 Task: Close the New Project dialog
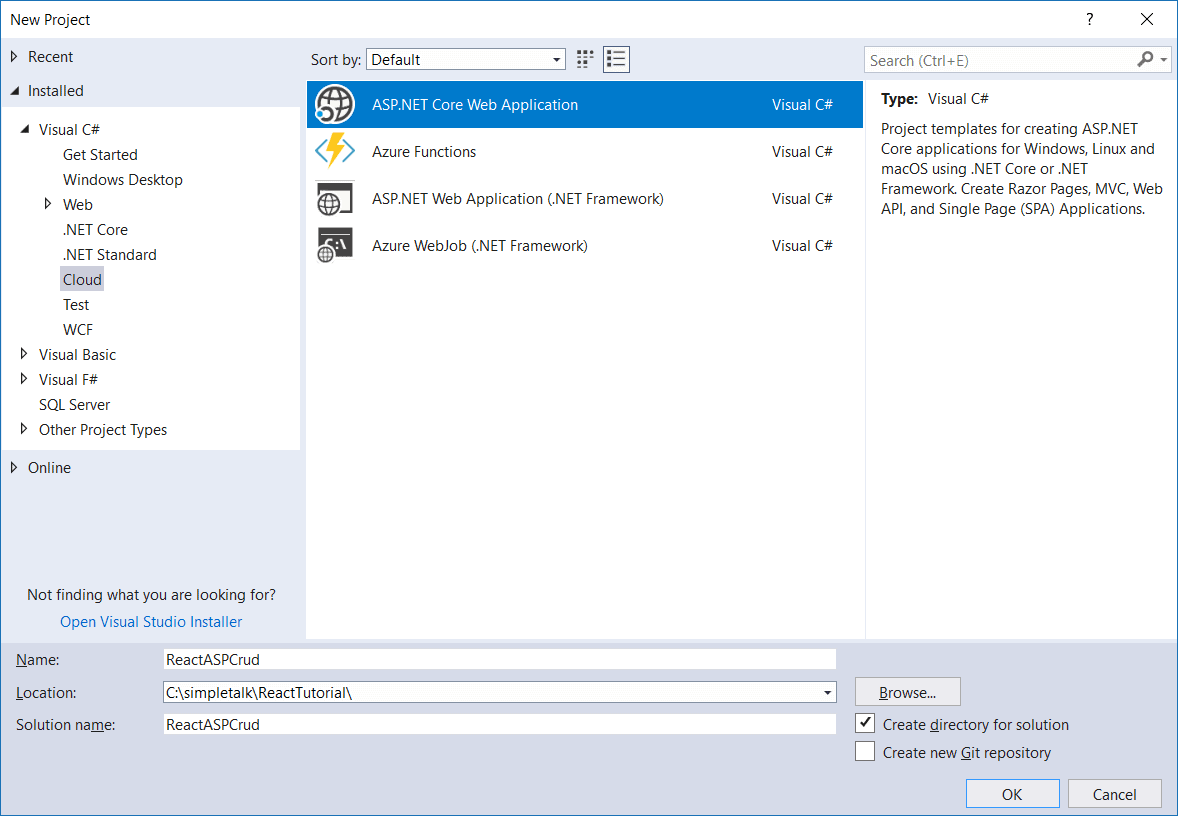(x=1146, y=20)
